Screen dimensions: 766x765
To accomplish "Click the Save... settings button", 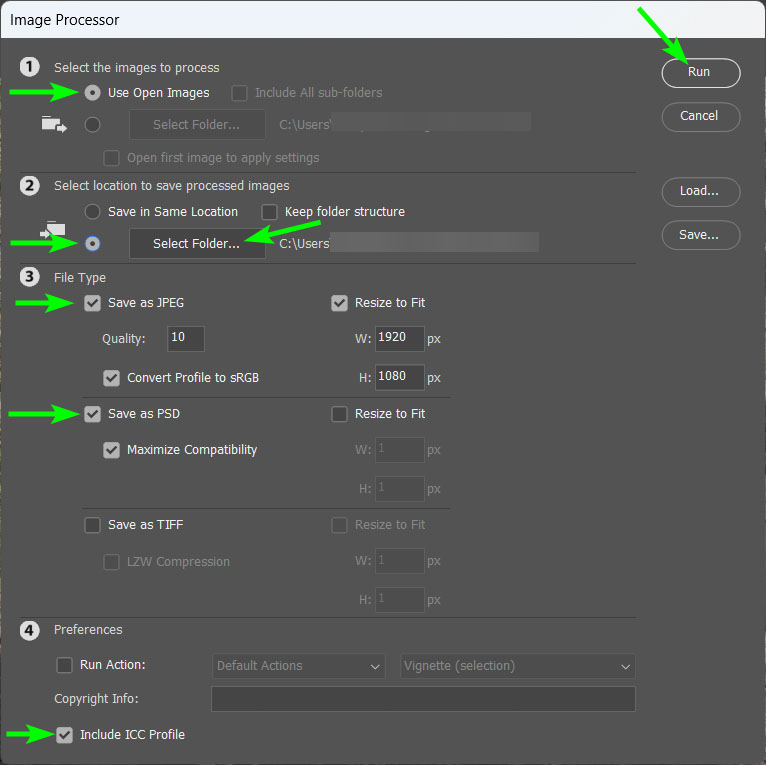I will 701,235.
